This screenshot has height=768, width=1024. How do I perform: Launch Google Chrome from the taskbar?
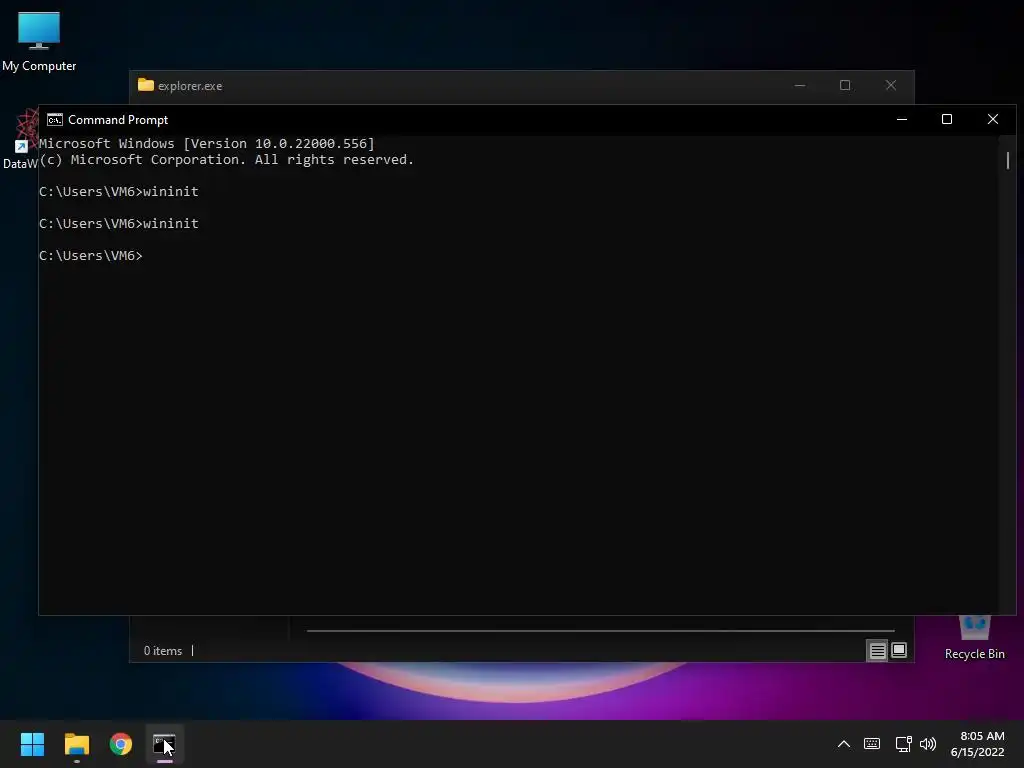pos(121,744)
